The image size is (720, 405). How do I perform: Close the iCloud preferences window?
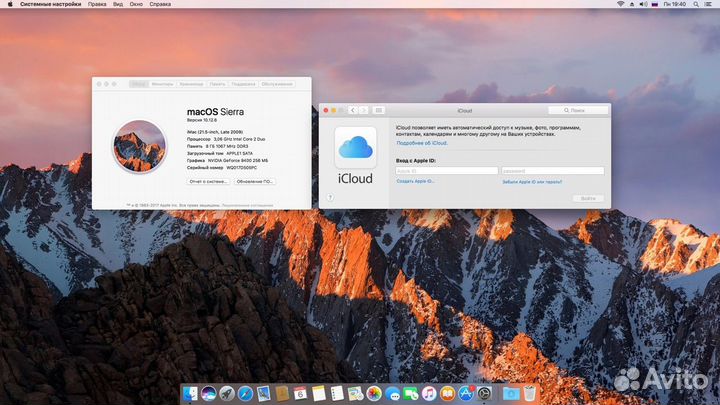(x=326, y=110)
